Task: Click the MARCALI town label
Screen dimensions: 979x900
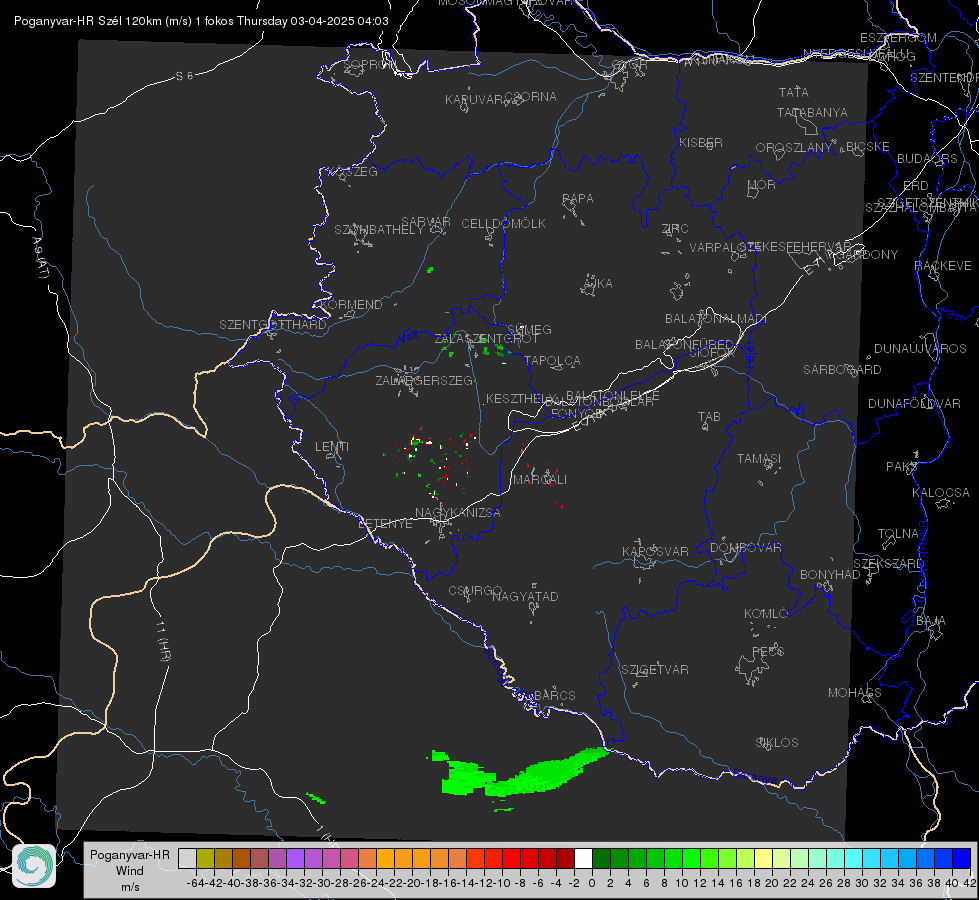Action: click(x=539, y=479)
